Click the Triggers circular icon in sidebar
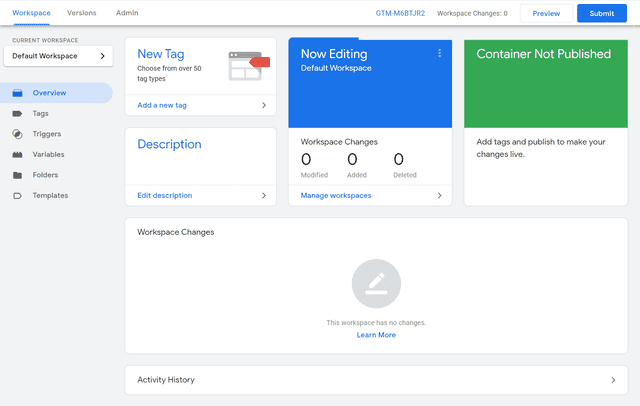Viewport: 640px width, 406px height. click(x=17, y=134)
